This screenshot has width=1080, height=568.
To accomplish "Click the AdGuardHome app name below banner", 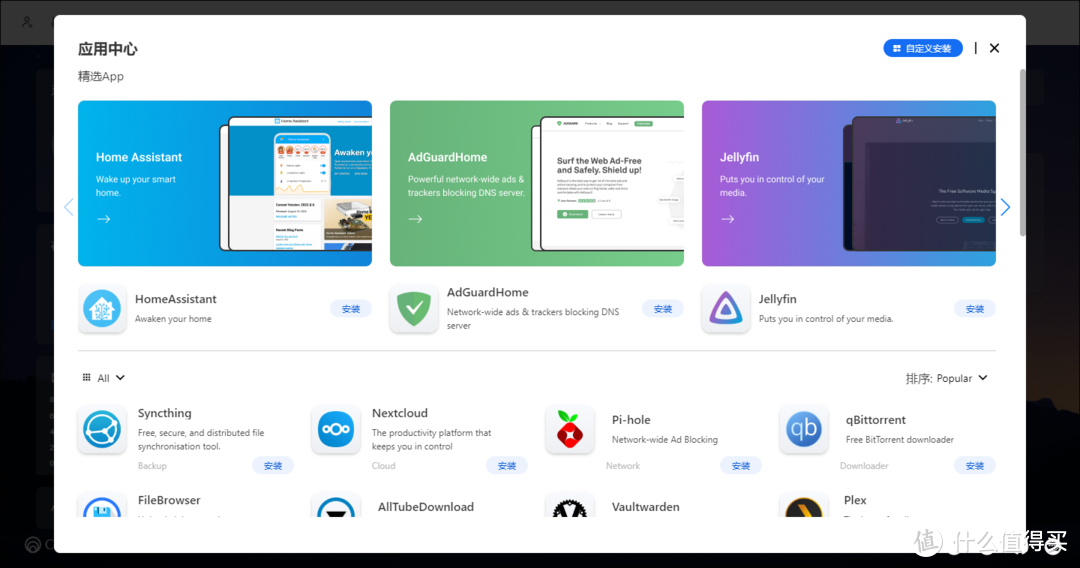I will (488, 293).
